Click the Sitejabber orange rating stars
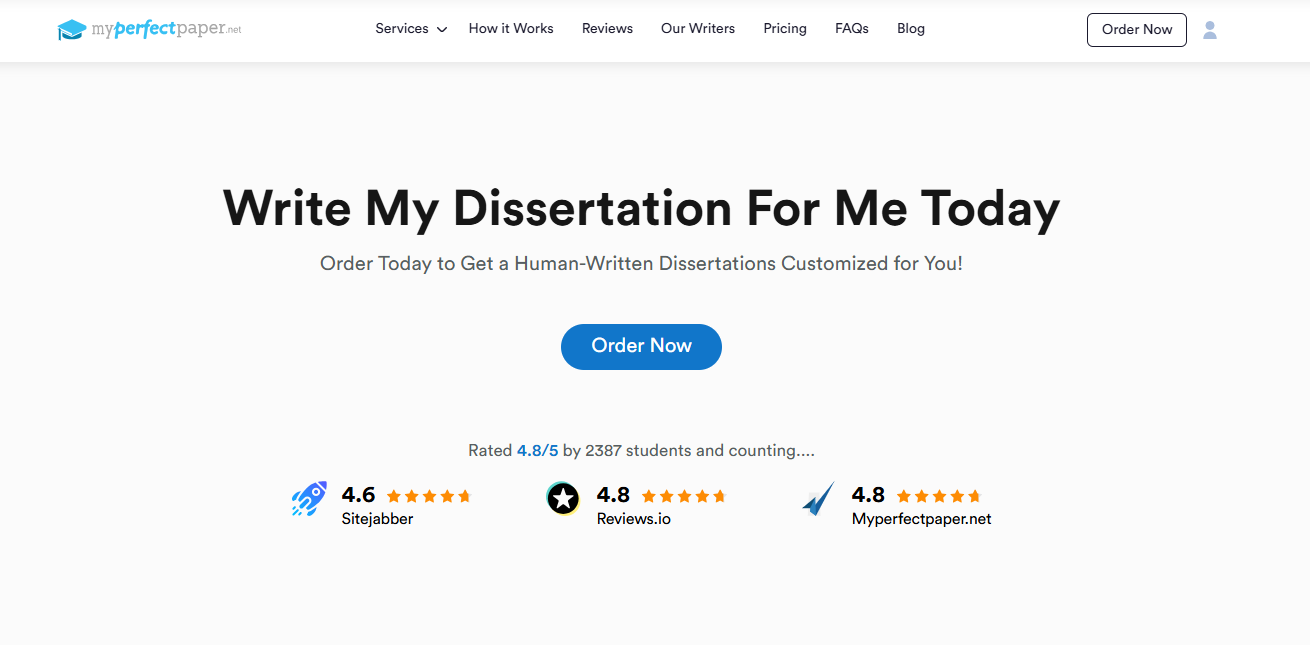The height and width of the screenshot is (645, 1310). pyautogui.click(x=428, y=496)
